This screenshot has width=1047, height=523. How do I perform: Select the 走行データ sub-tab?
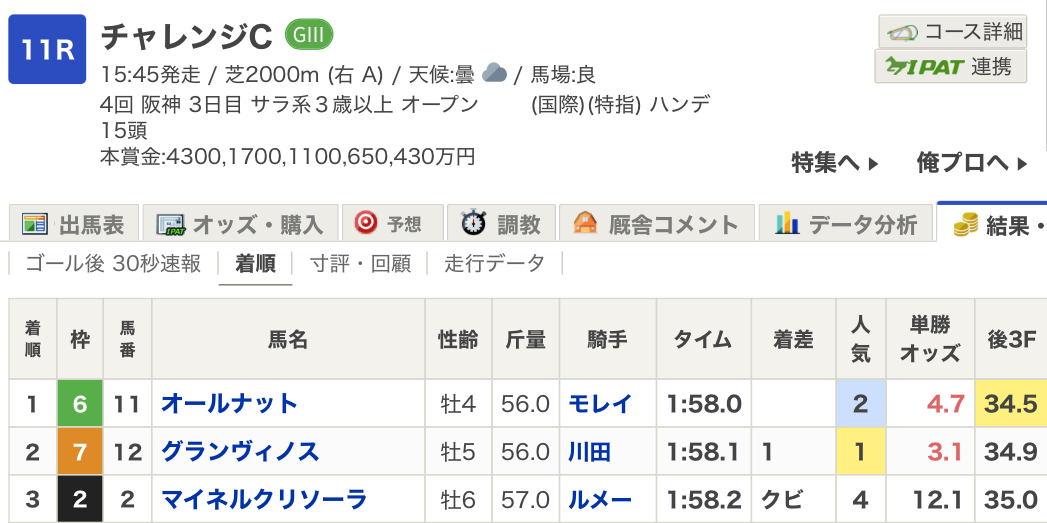(495, 264)
